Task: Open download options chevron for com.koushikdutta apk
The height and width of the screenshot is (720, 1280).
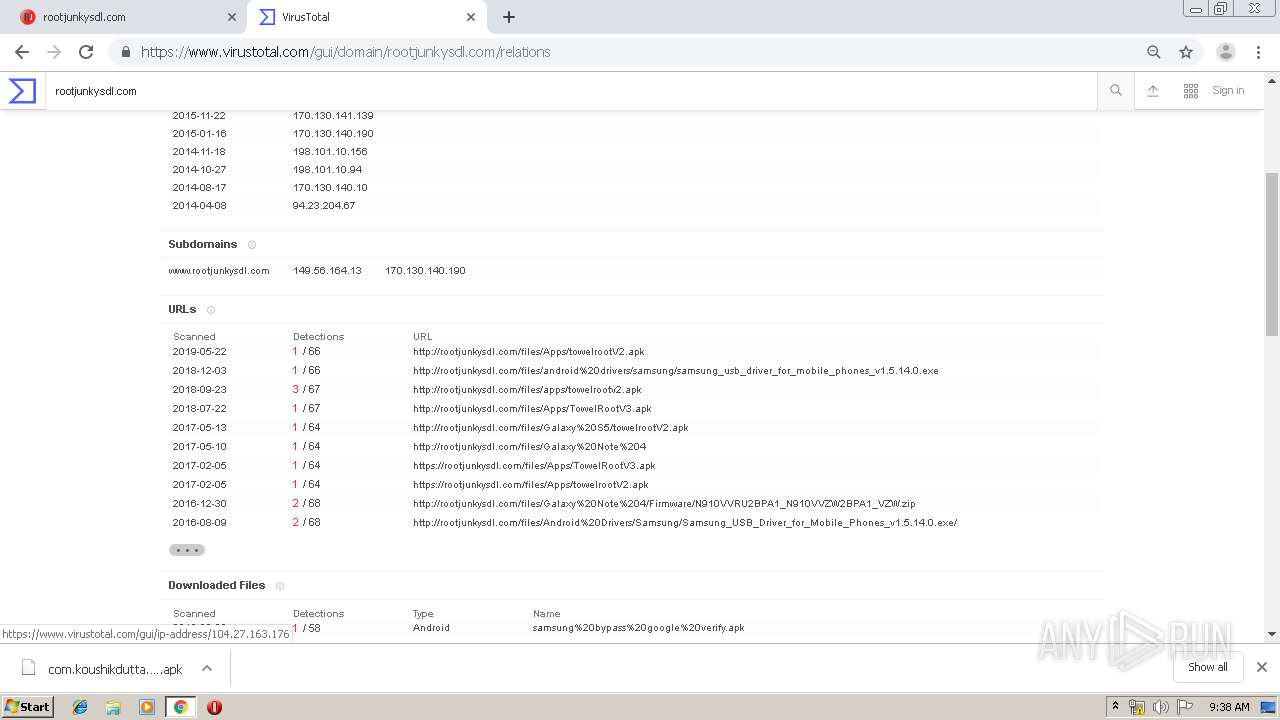Action: click(207, 668)
